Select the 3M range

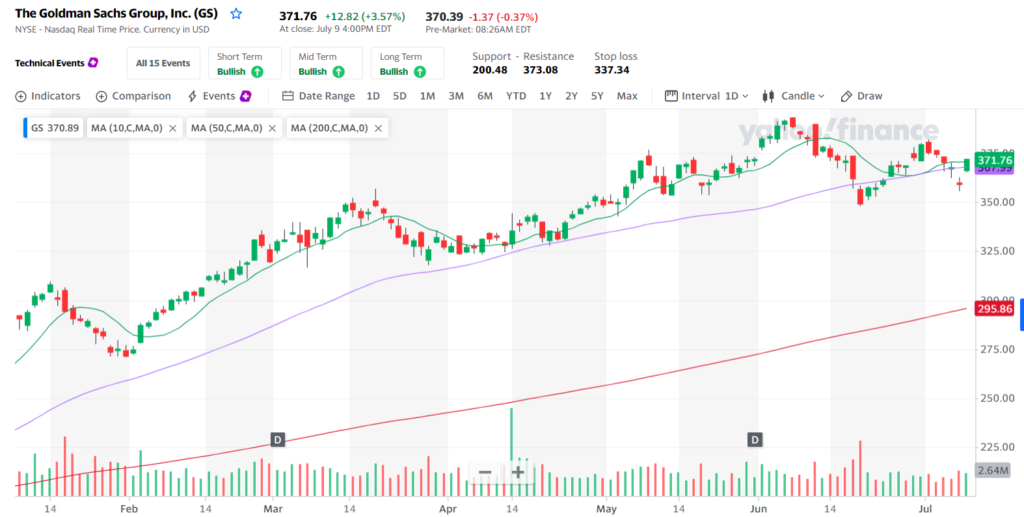tap(456, 96)
